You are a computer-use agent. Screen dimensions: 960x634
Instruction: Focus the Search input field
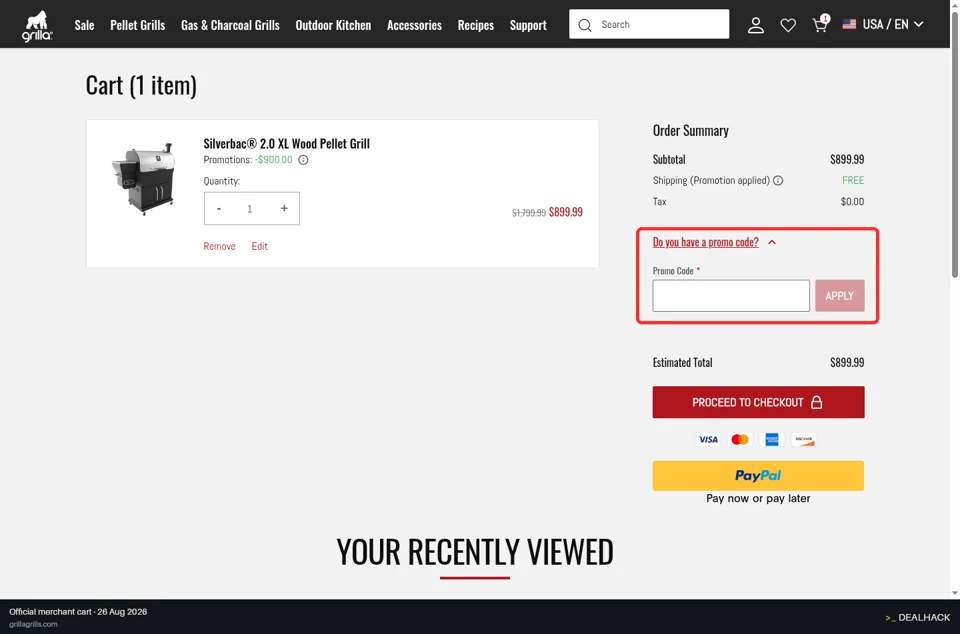click(649, 24)
